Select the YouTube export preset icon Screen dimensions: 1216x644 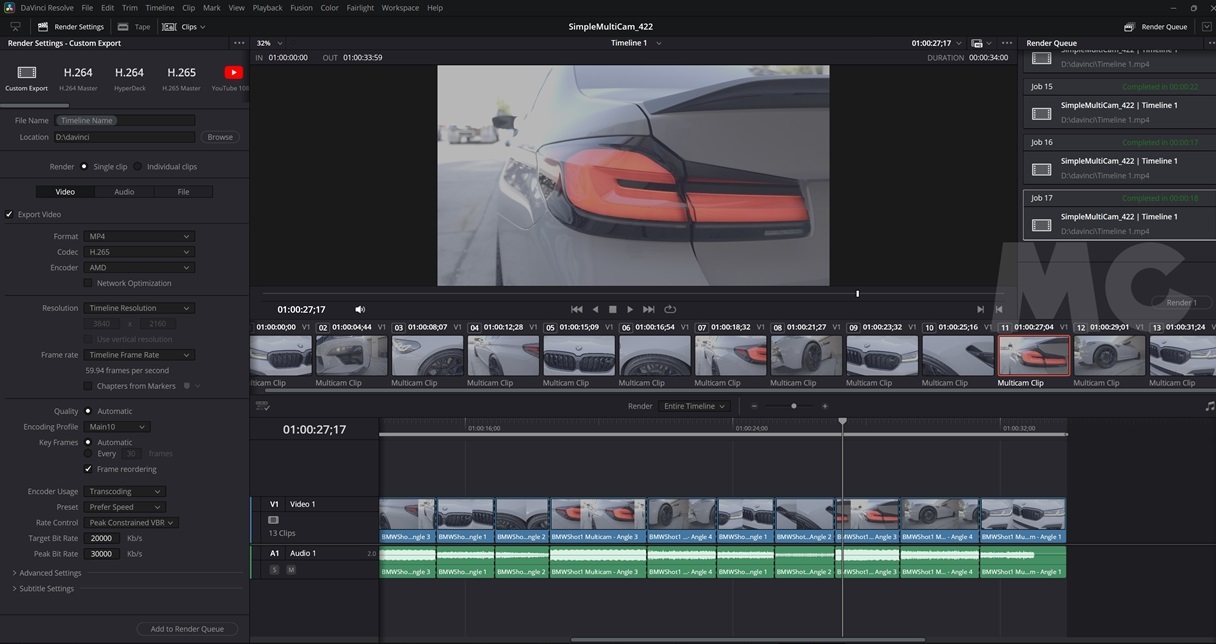233,73
